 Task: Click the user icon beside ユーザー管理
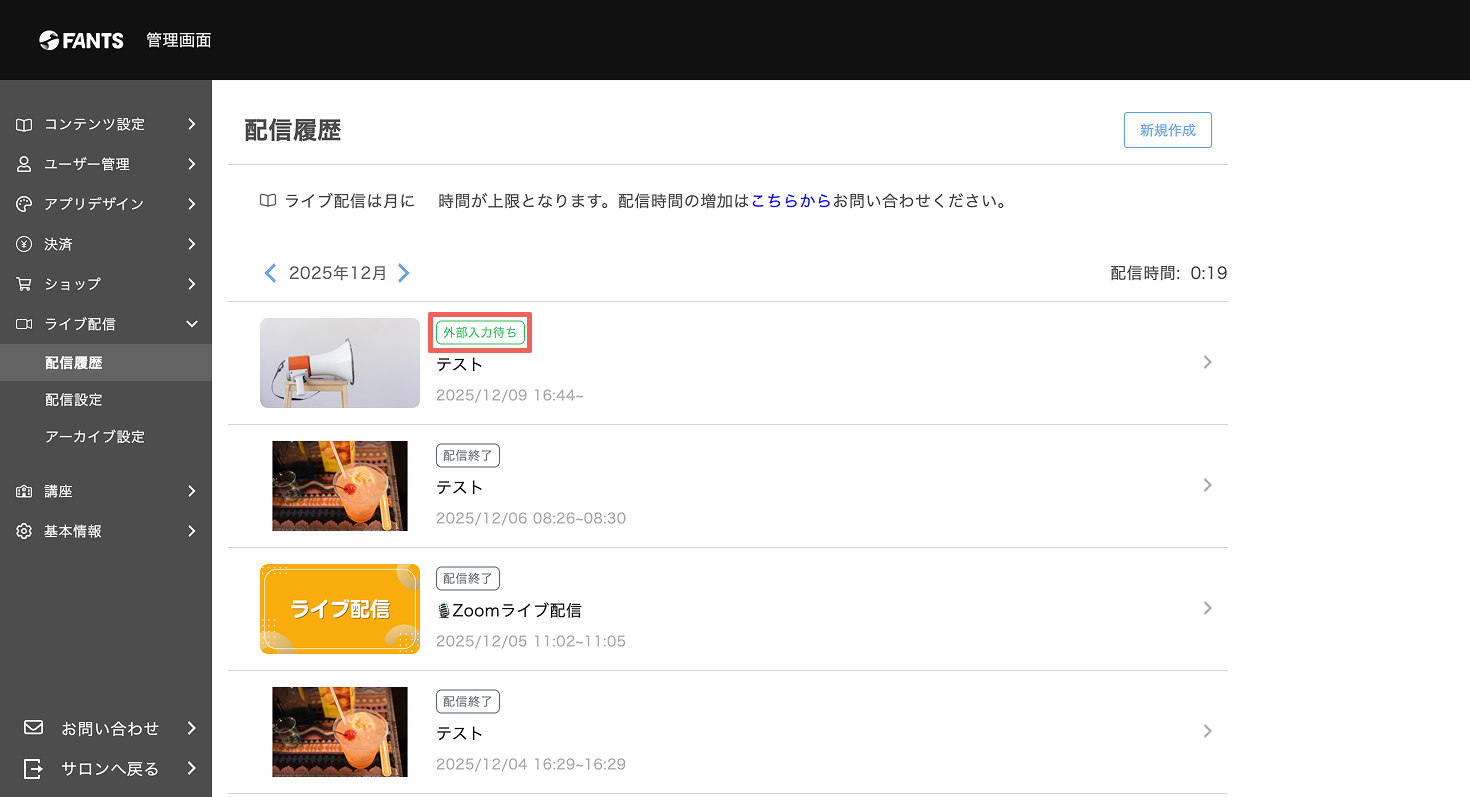[x=24, y=164]
